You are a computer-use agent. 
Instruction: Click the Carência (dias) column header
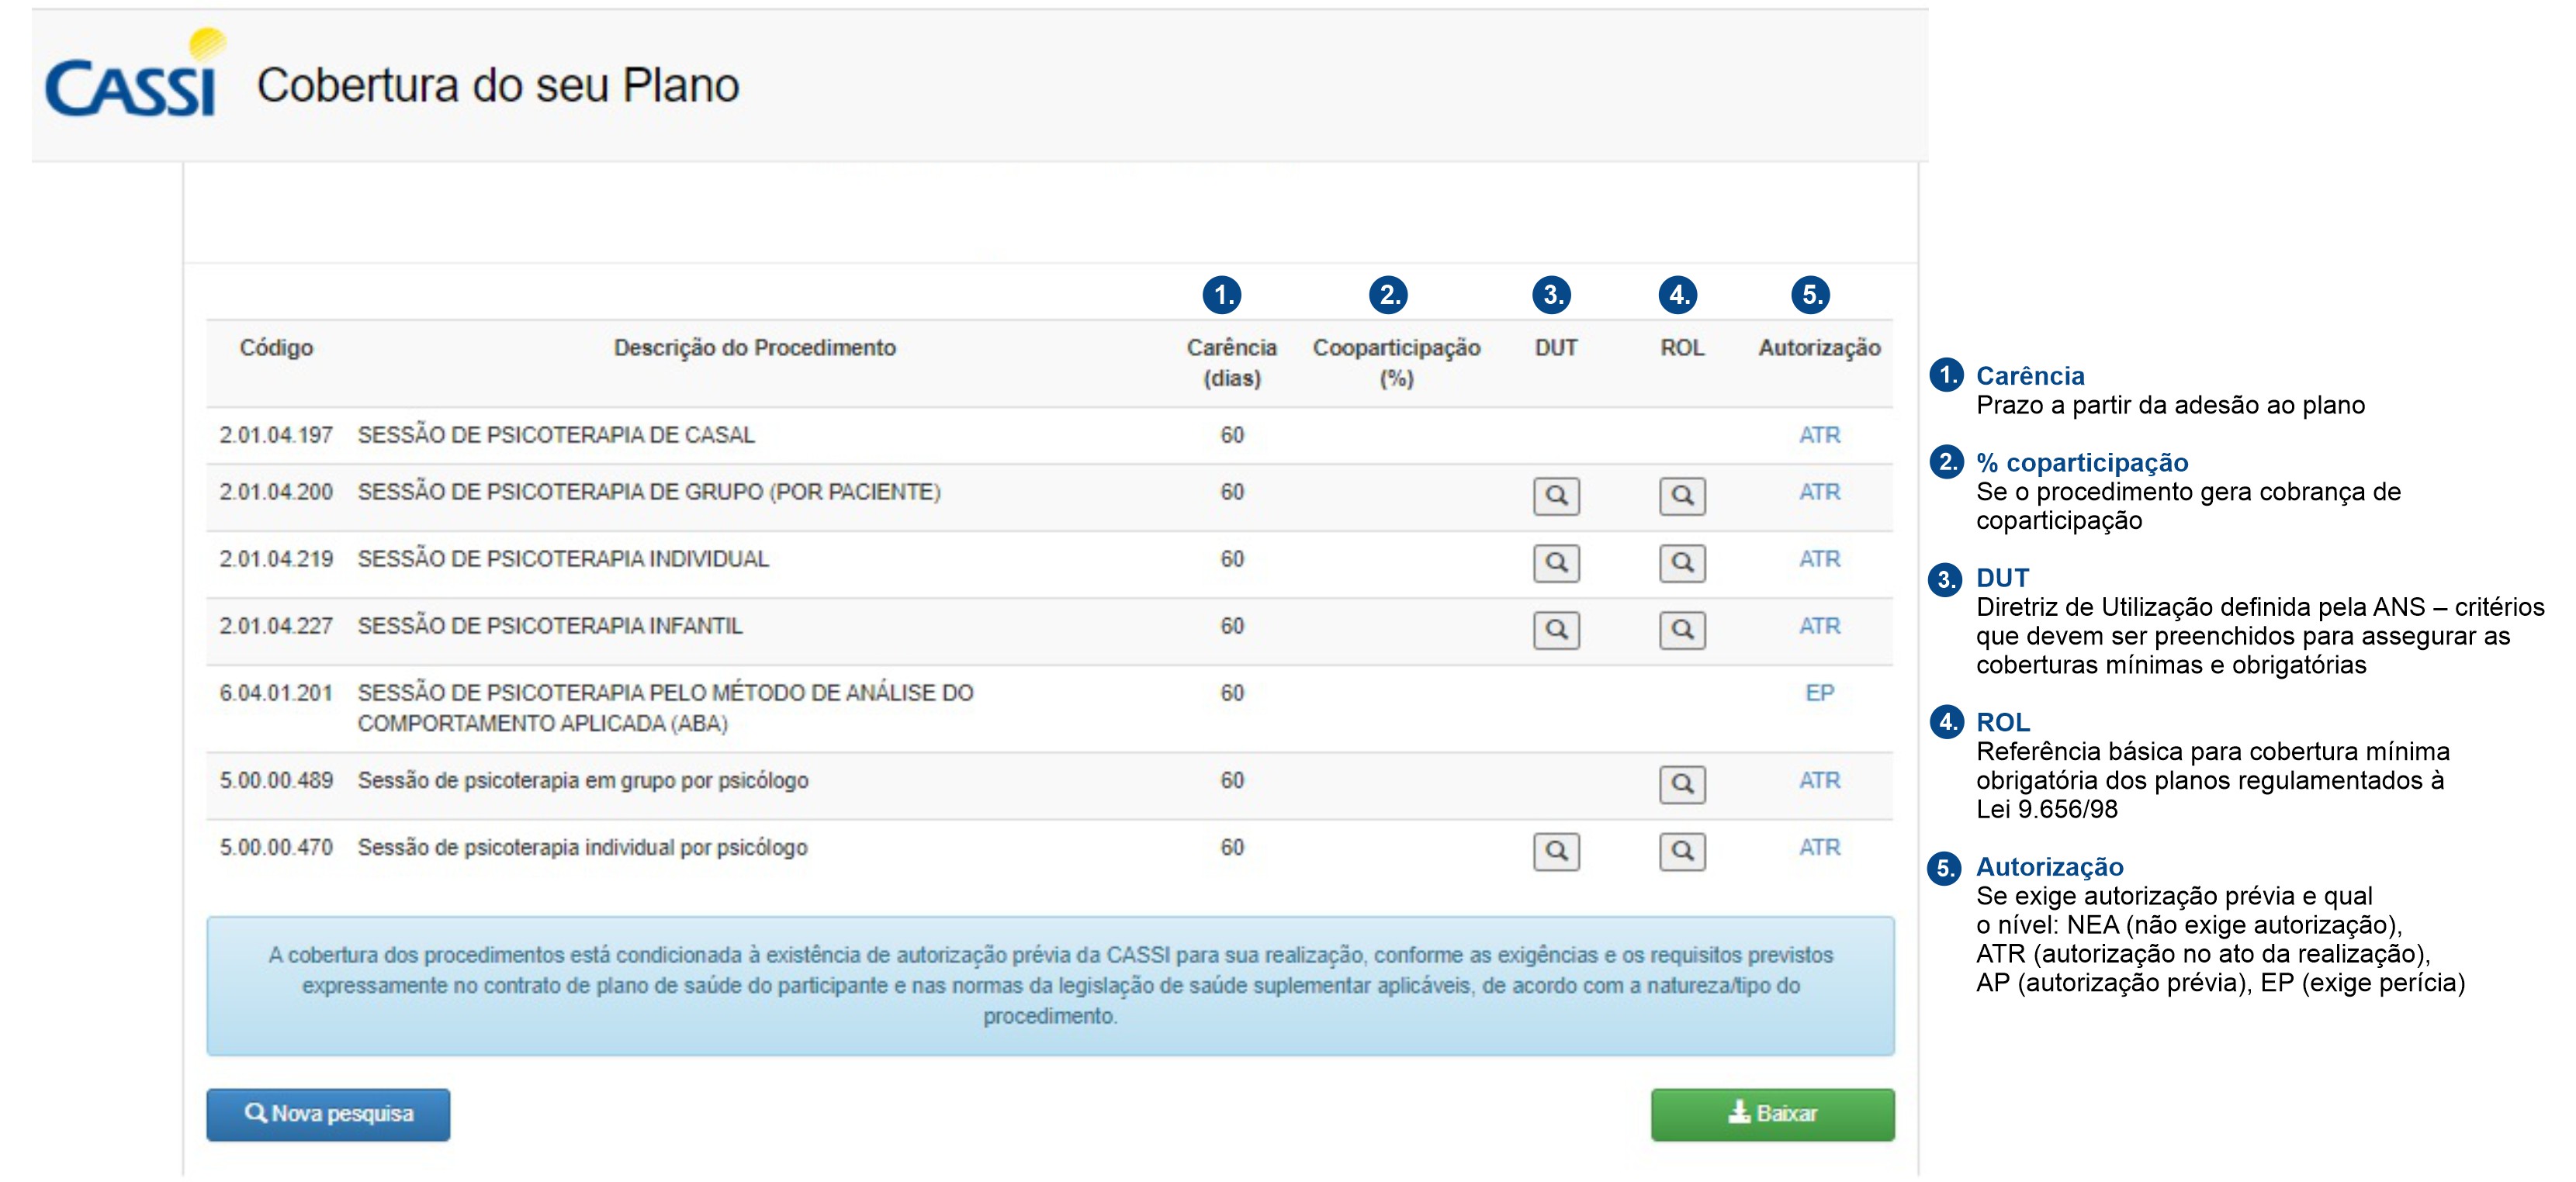tap(1231, 362)
